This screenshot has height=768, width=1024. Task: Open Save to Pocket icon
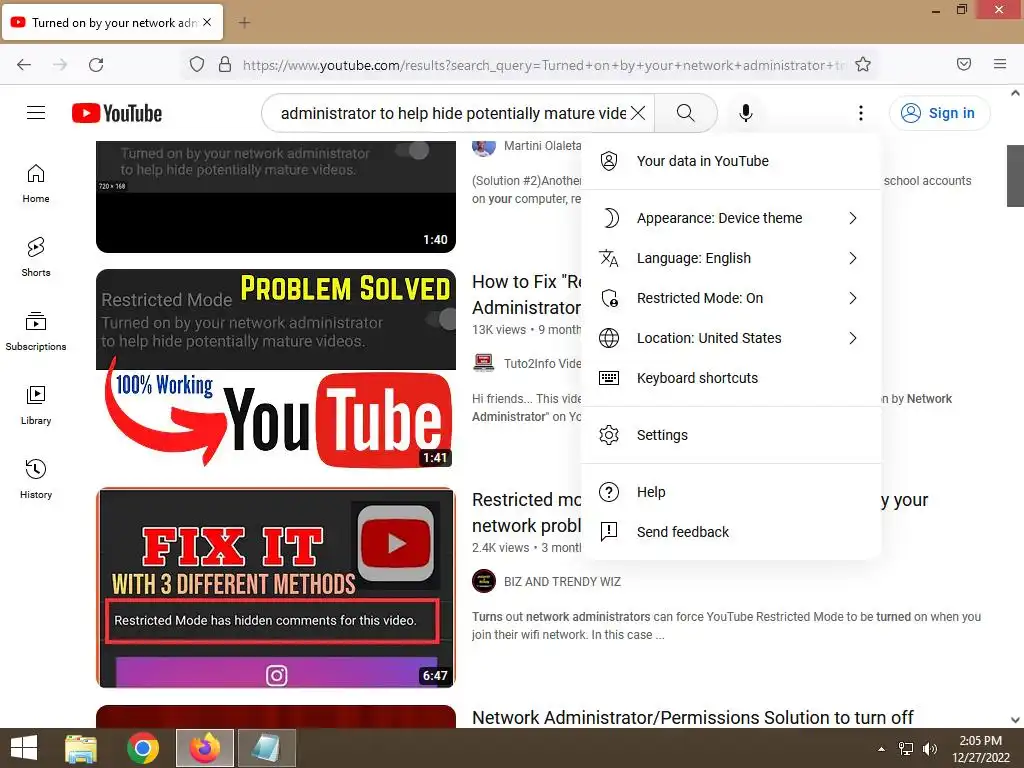tap(964, 64)
